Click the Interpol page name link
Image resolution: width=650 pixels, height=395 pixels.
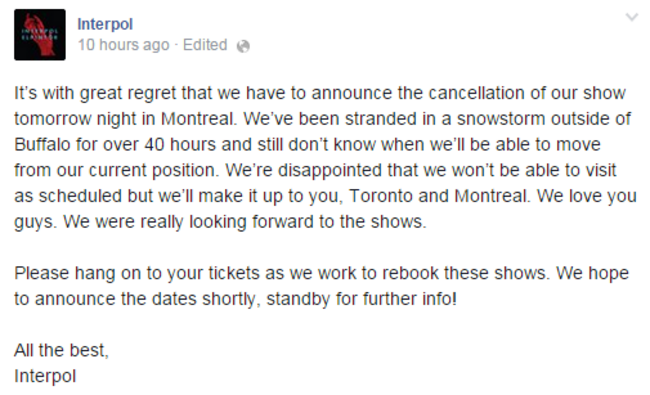click(105, 24)
